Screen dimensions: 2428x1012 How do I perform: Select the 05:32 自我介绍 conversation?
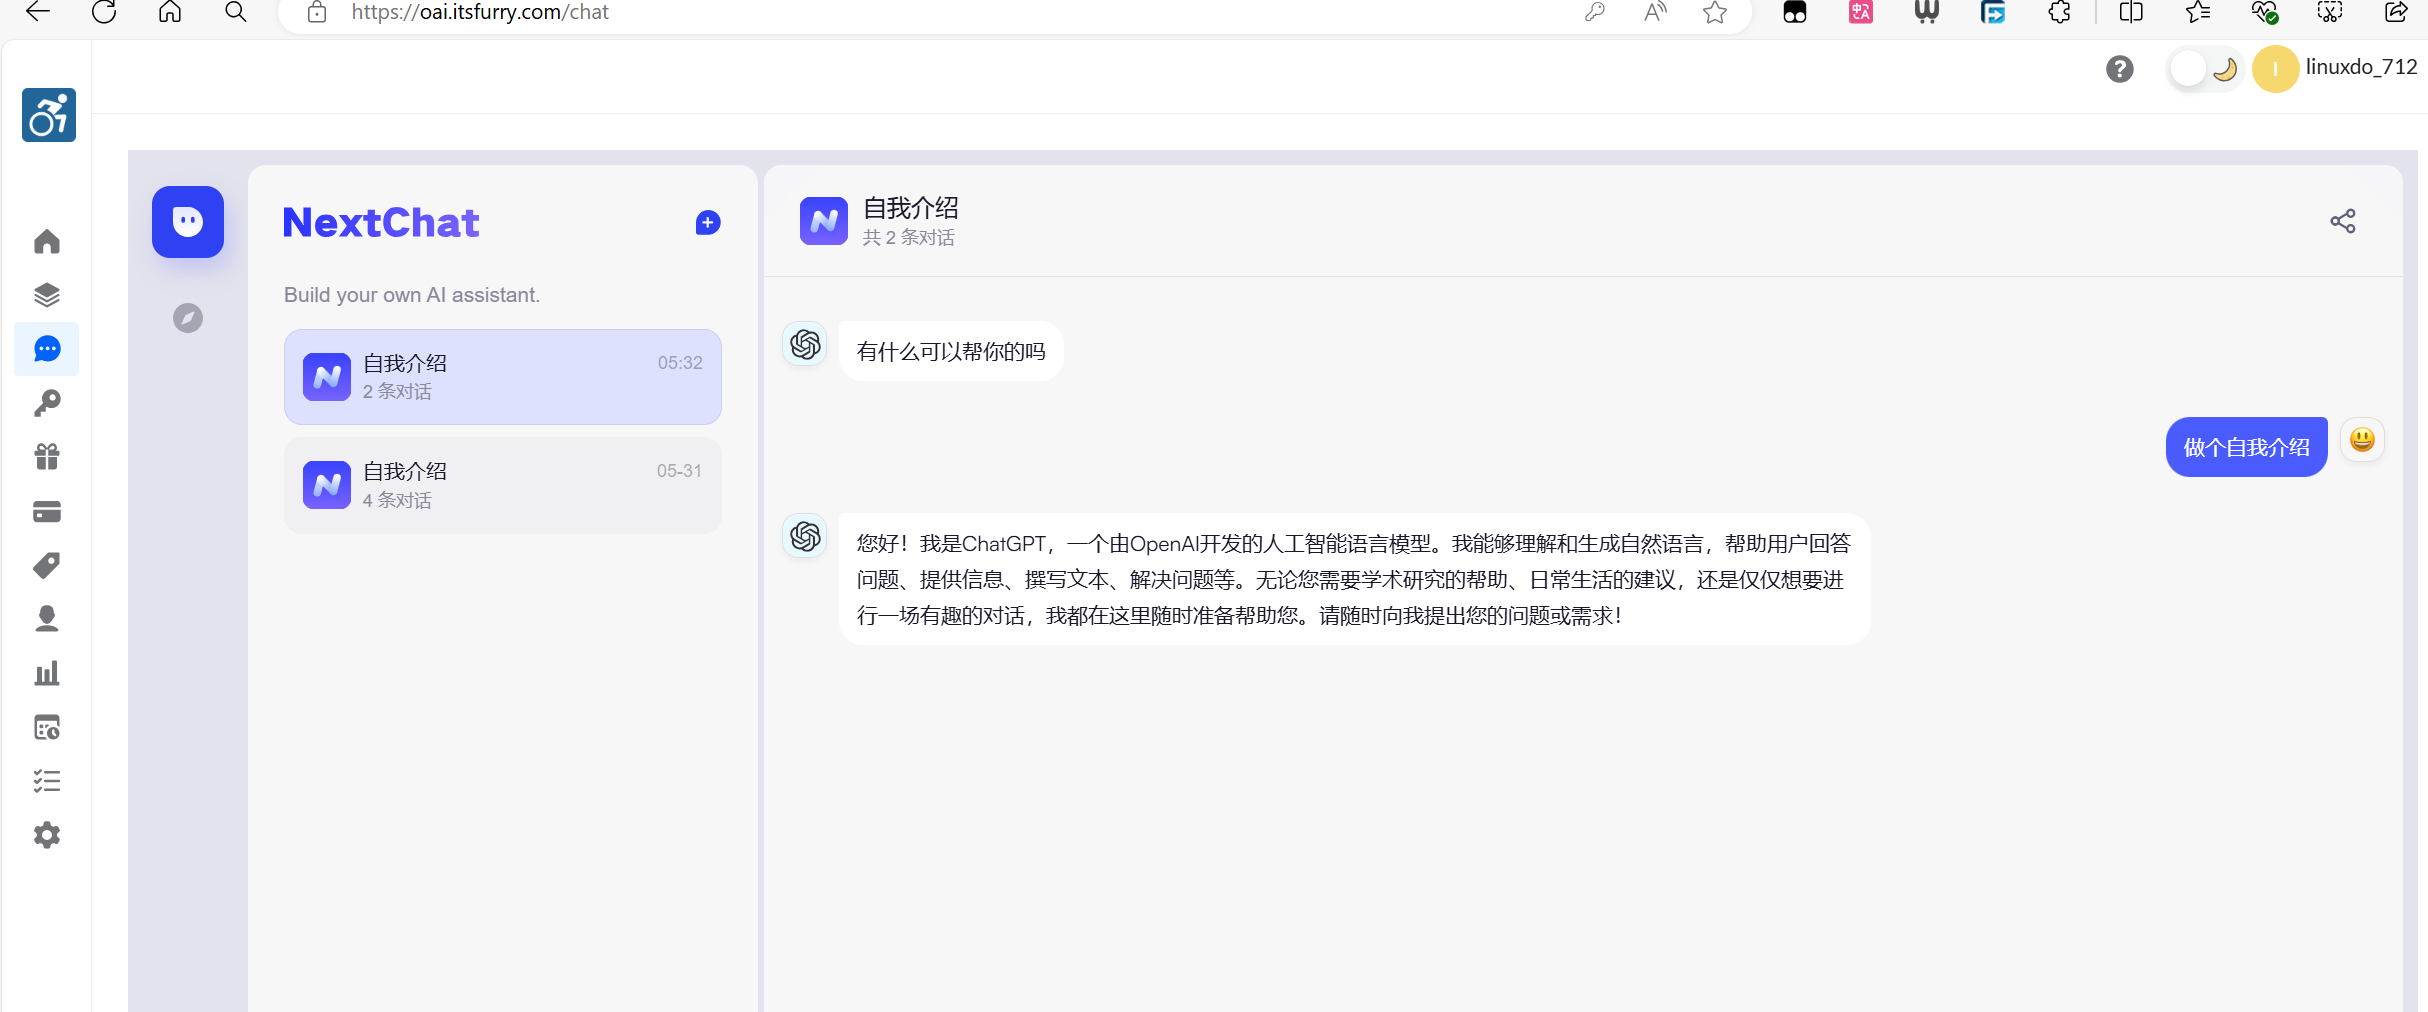tap(503, 377)
